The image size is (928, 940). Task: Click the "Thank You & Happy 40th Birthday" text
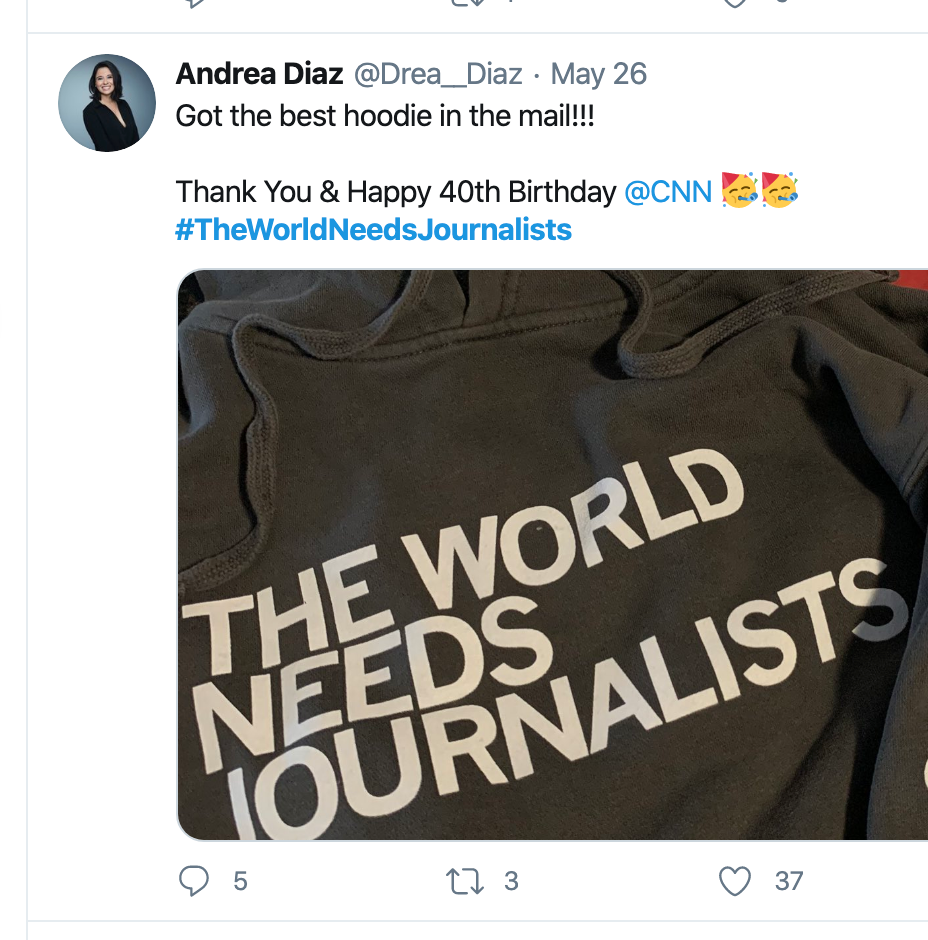click(396, 192)
